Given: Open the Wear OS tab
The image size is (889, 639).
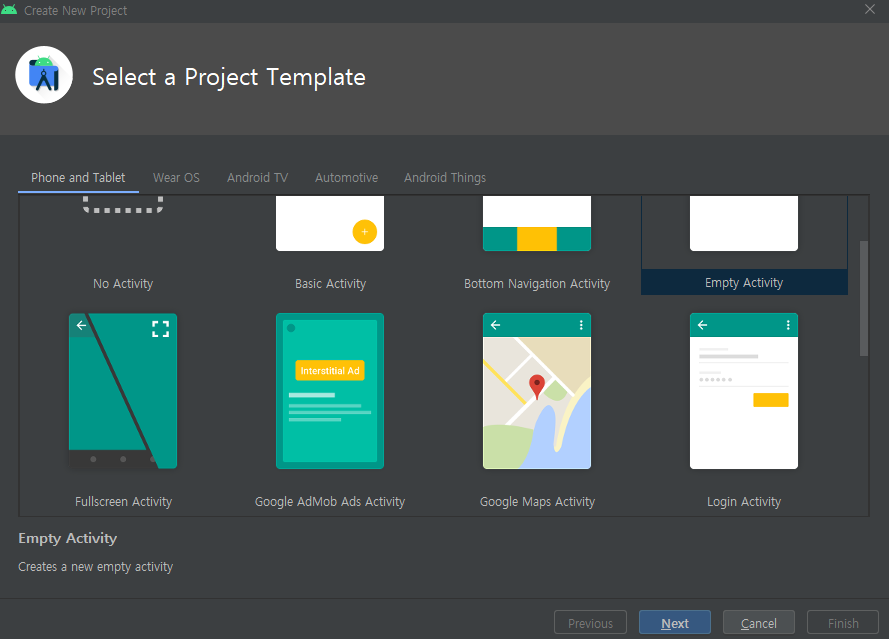Looking at the screenshot, I should [x=176, y=177].
